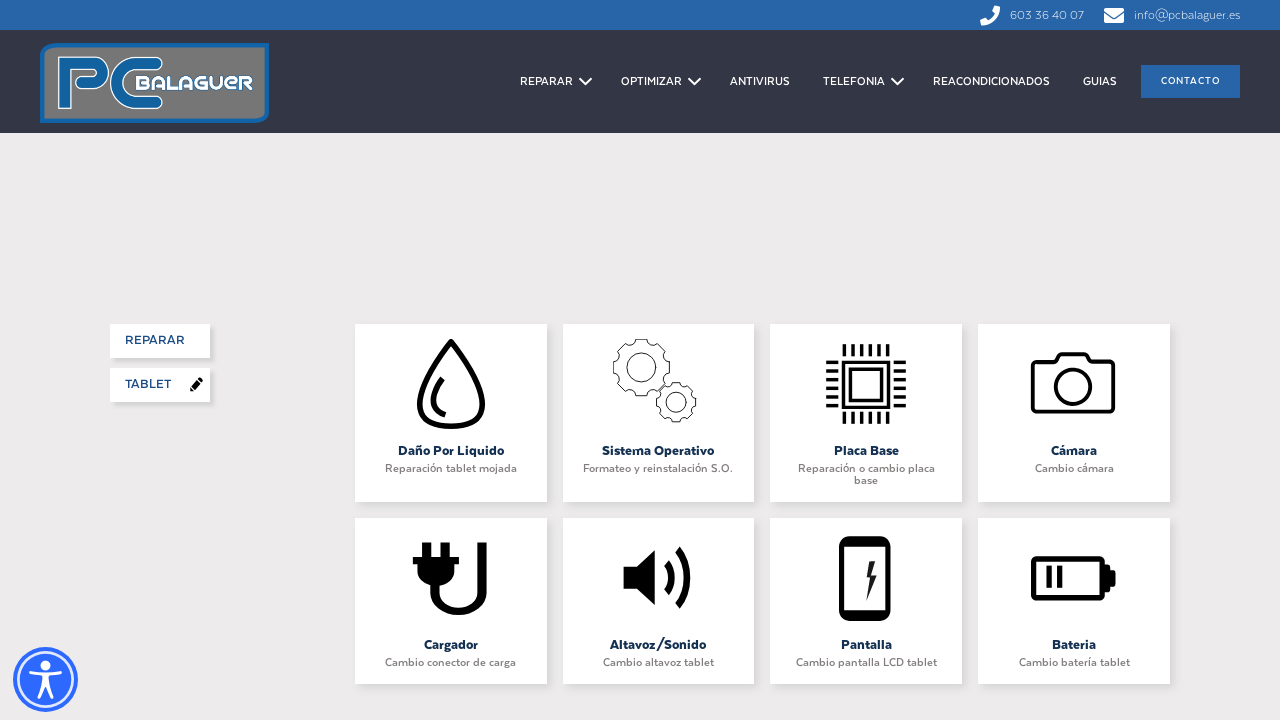1280x720 pixels.
Task: Click the info@pcbalaguer.es email link
Action: point(1187,15)
